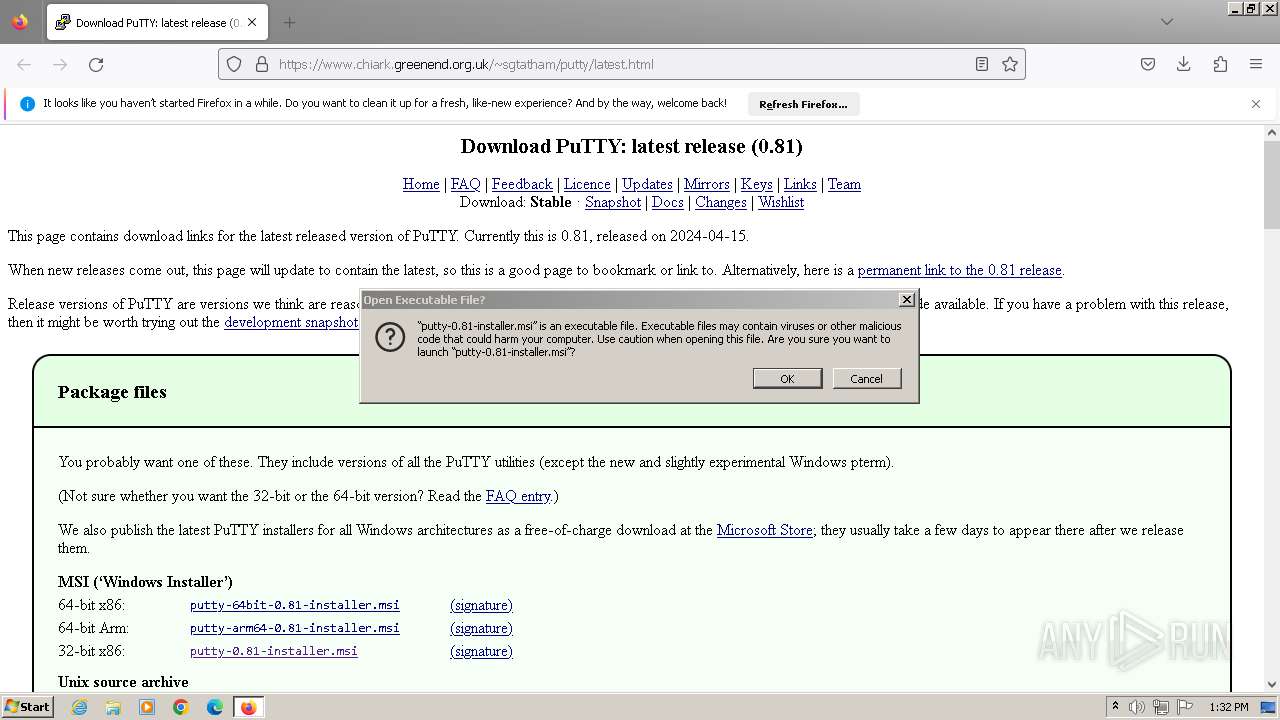Viewport: 1280px width, 720px height.
Task: Click the URL address field
Action: tap(622, 64)
